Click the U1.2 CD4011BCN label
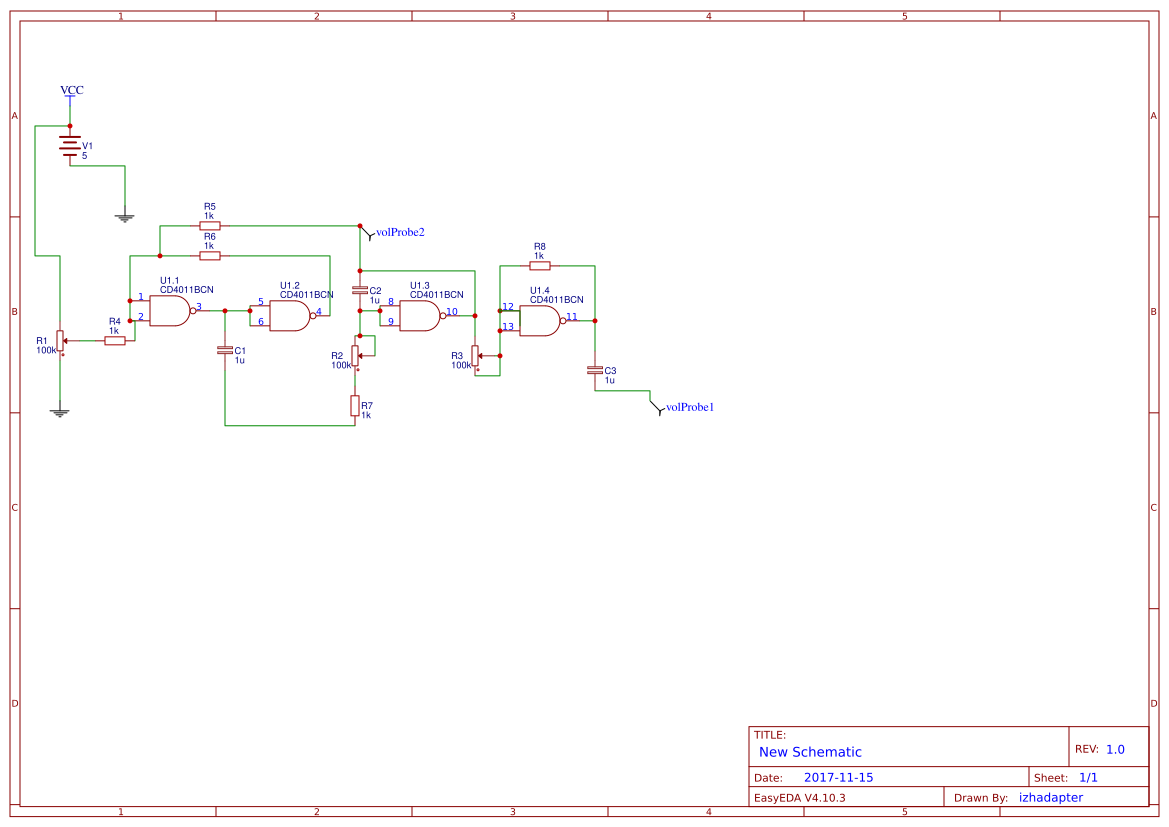1169x827 pixels. coord(306,295)
